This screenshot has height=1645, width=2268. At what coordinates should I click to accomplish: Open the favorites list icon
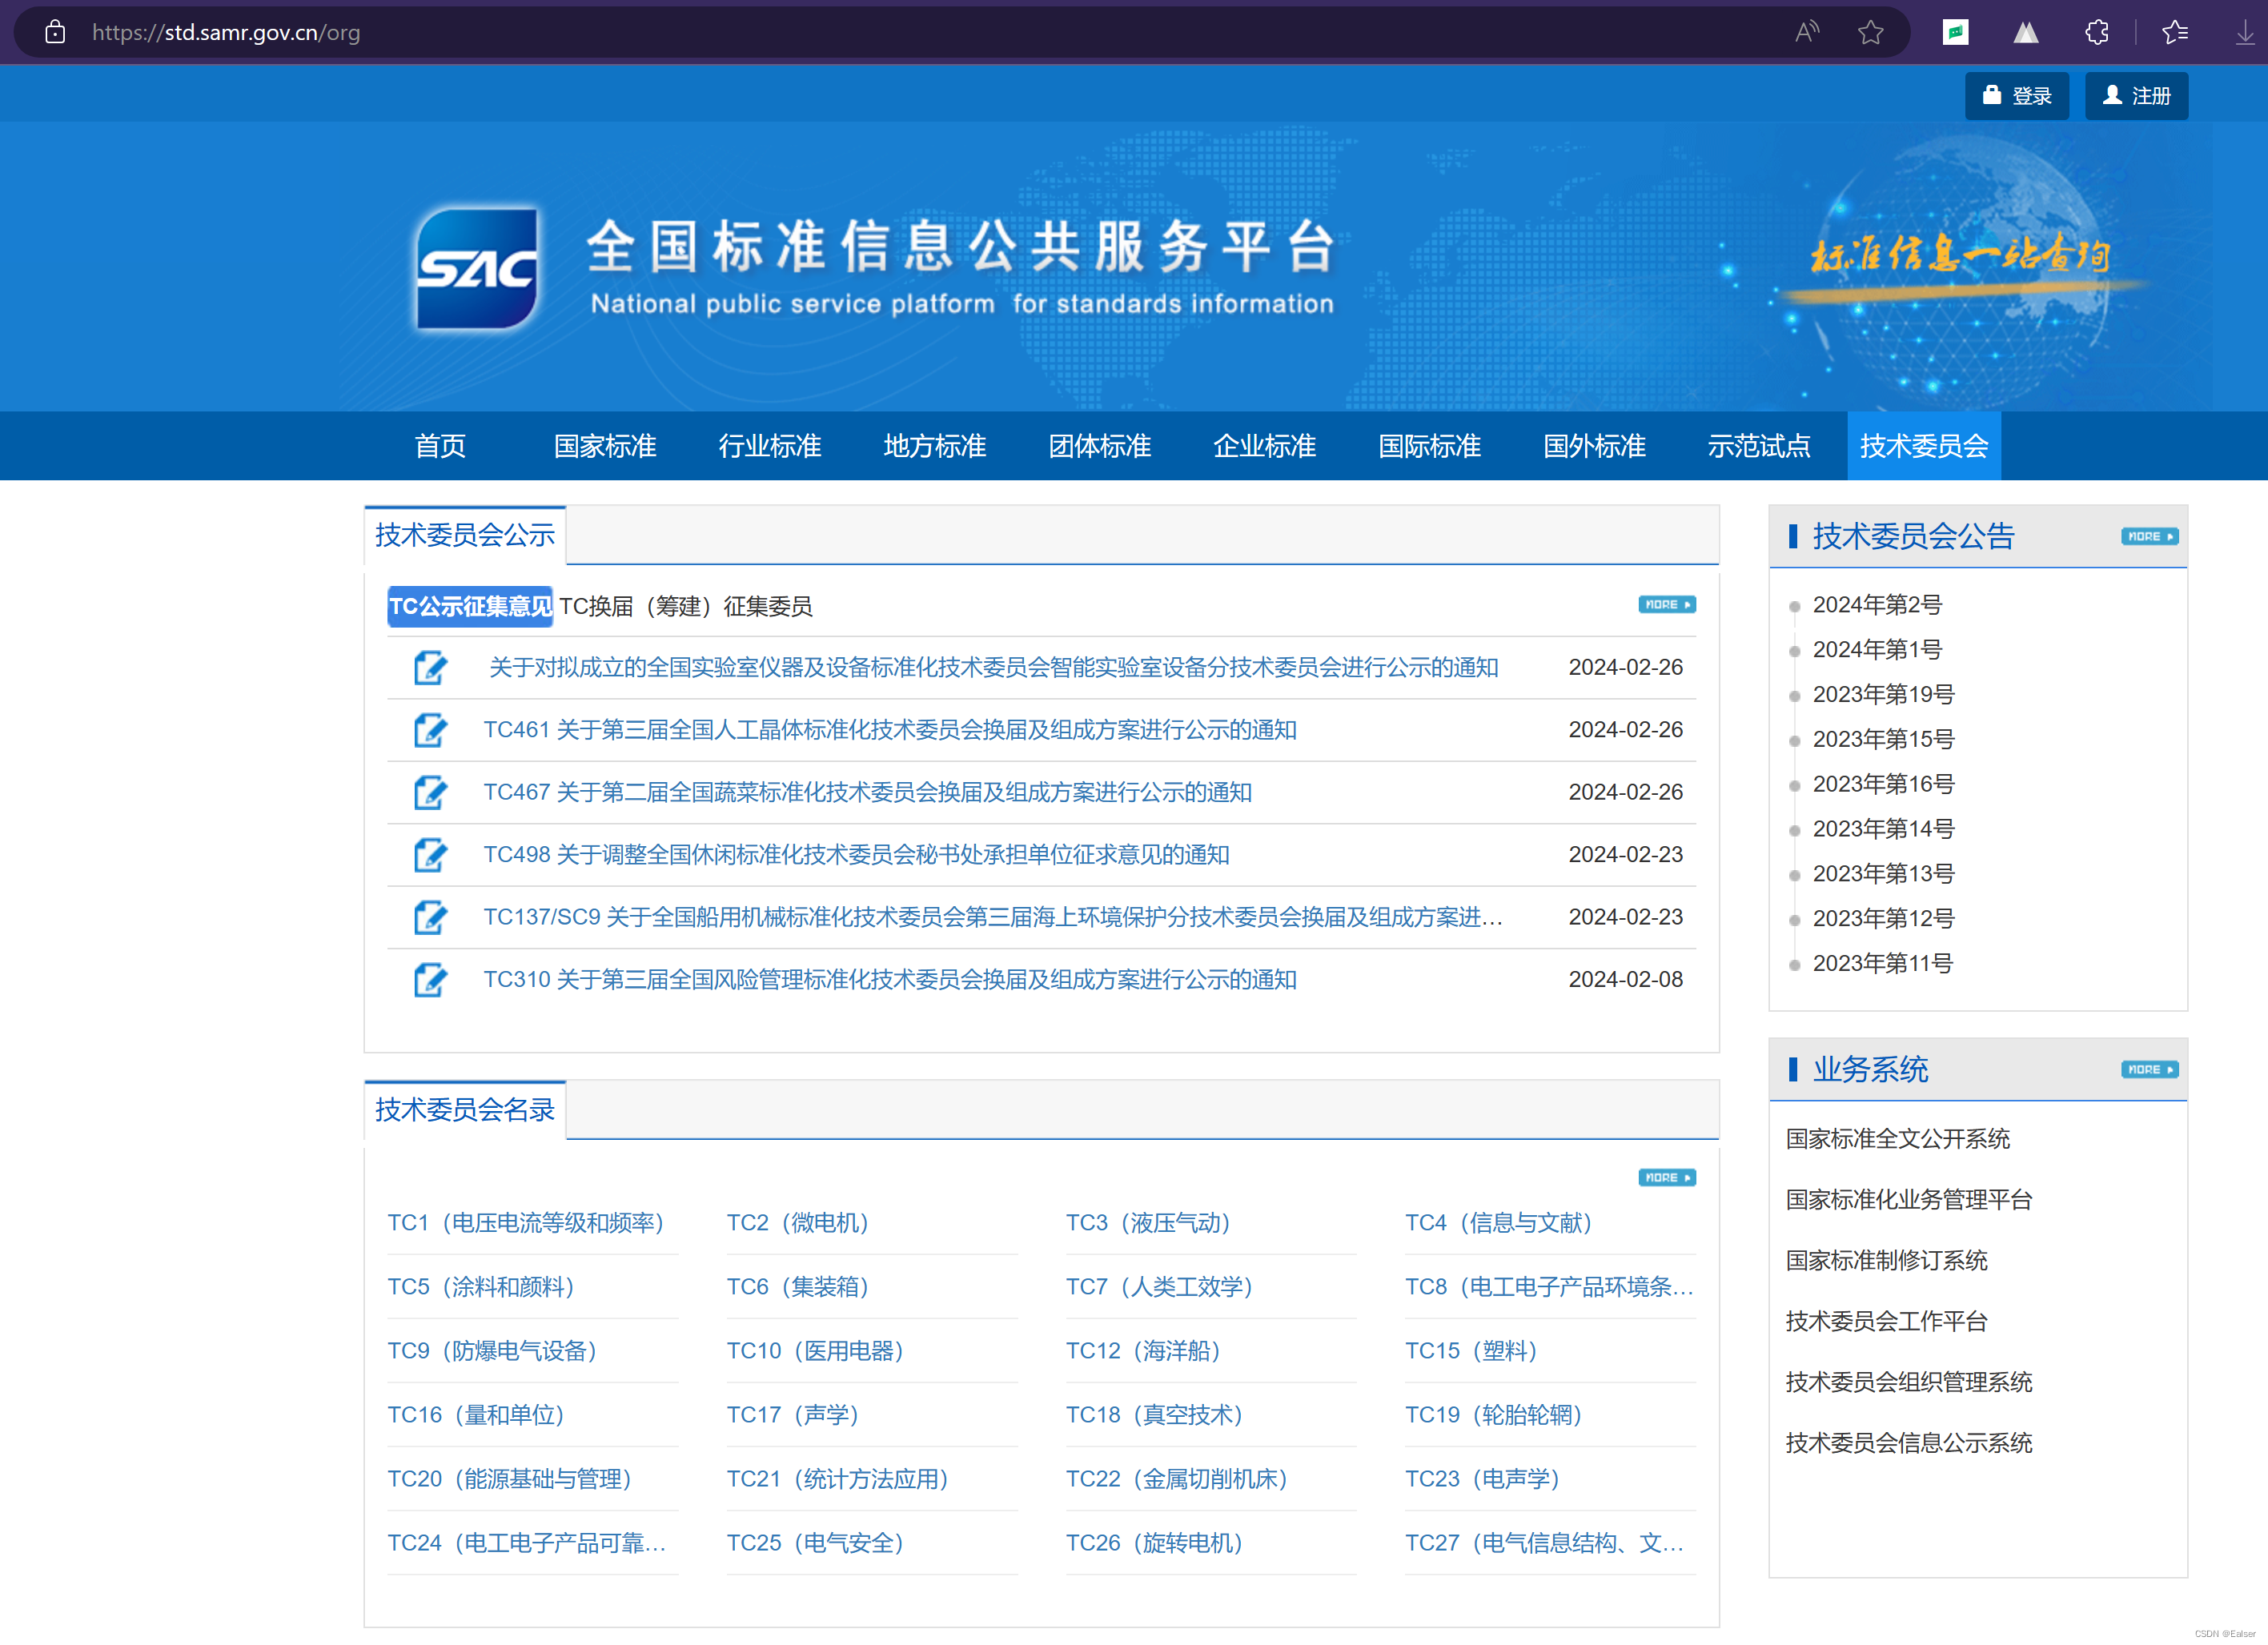[2174, 32]
